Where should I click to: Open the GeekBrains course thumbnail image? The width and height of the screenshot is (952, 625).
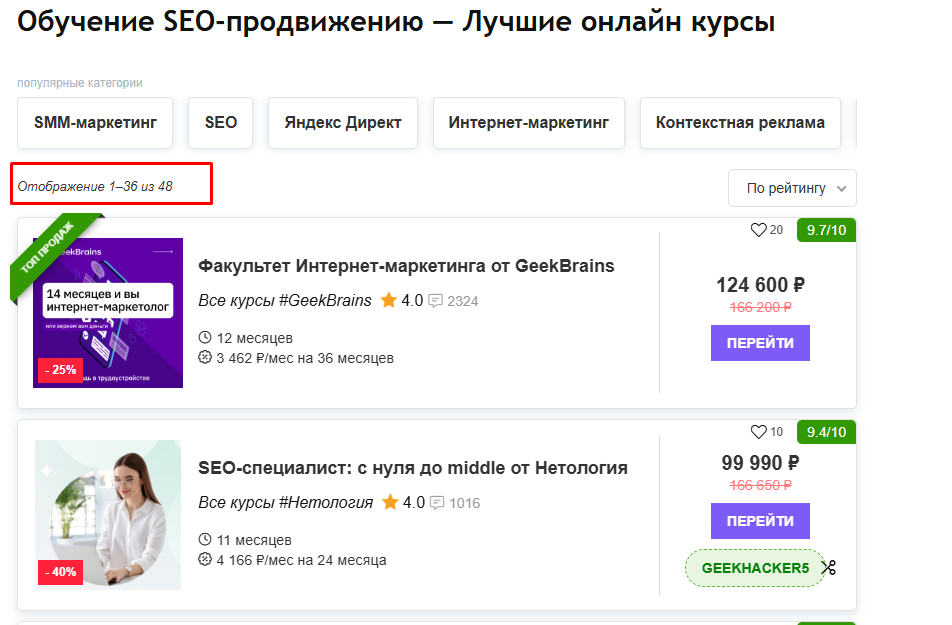coord(108,313)
